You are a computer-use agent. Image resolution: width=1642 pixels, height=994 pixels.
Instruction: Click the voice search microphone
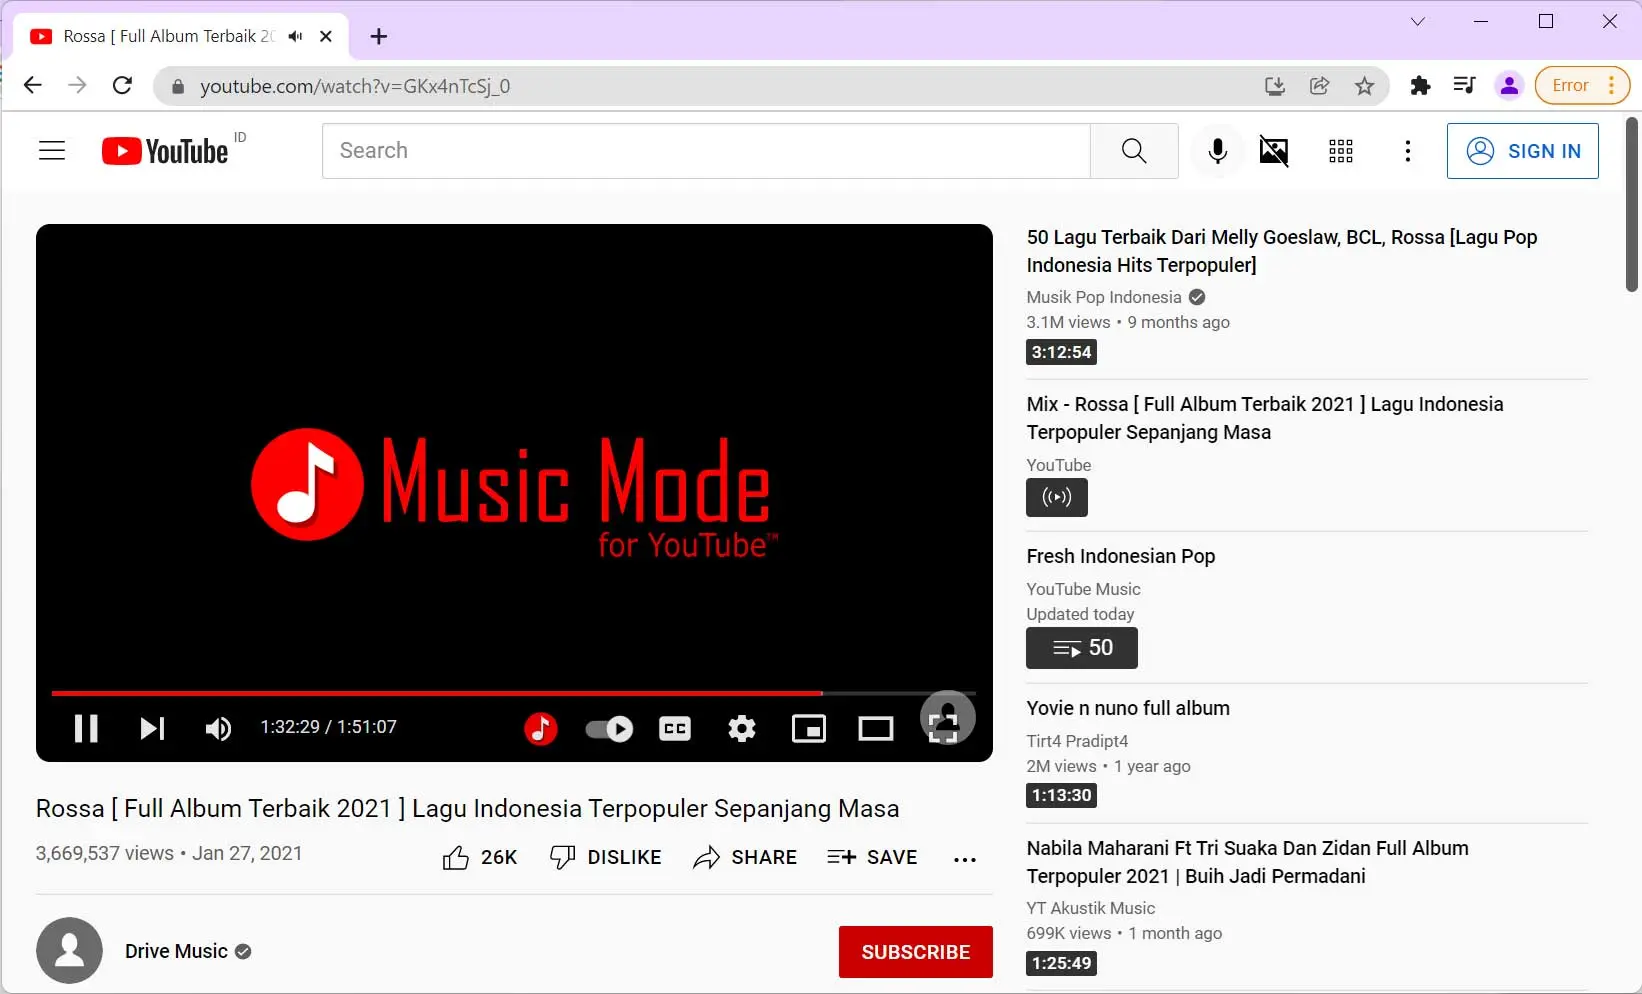tap(1217, 151)
